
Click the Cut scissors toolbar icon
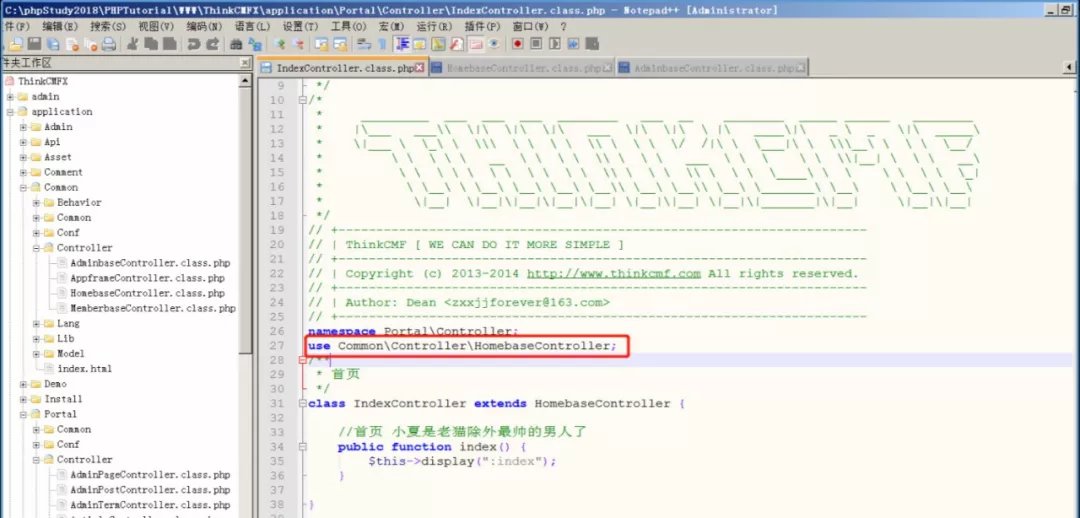click(132, 44)
